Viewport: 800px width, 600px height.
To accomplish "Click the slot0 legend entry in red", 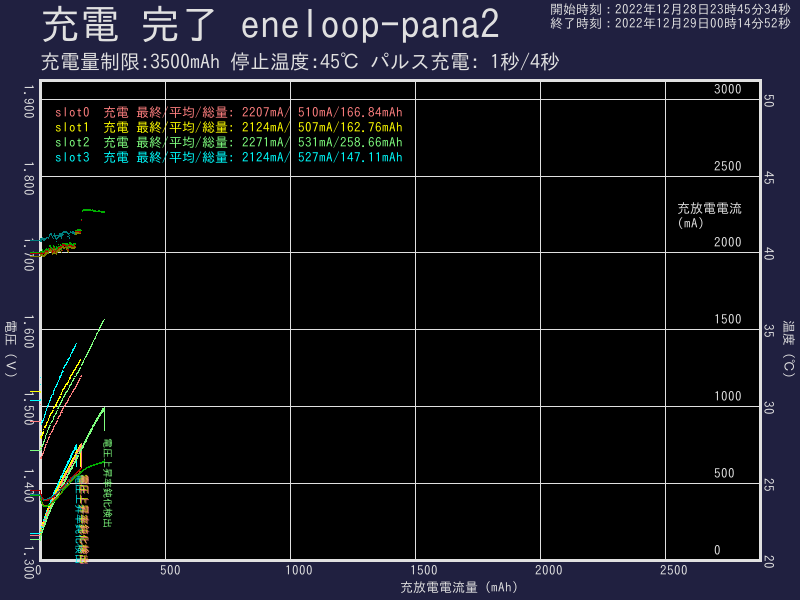I will (228, 112).
